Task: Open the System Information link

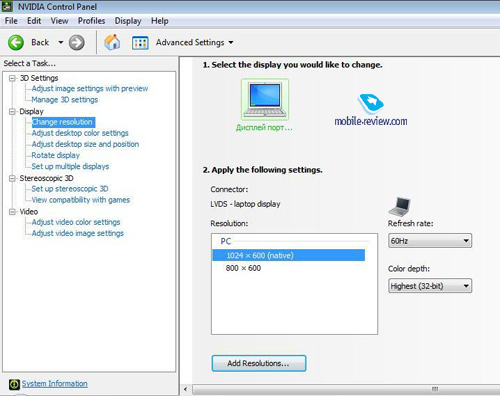Action: tap(55, 384)
